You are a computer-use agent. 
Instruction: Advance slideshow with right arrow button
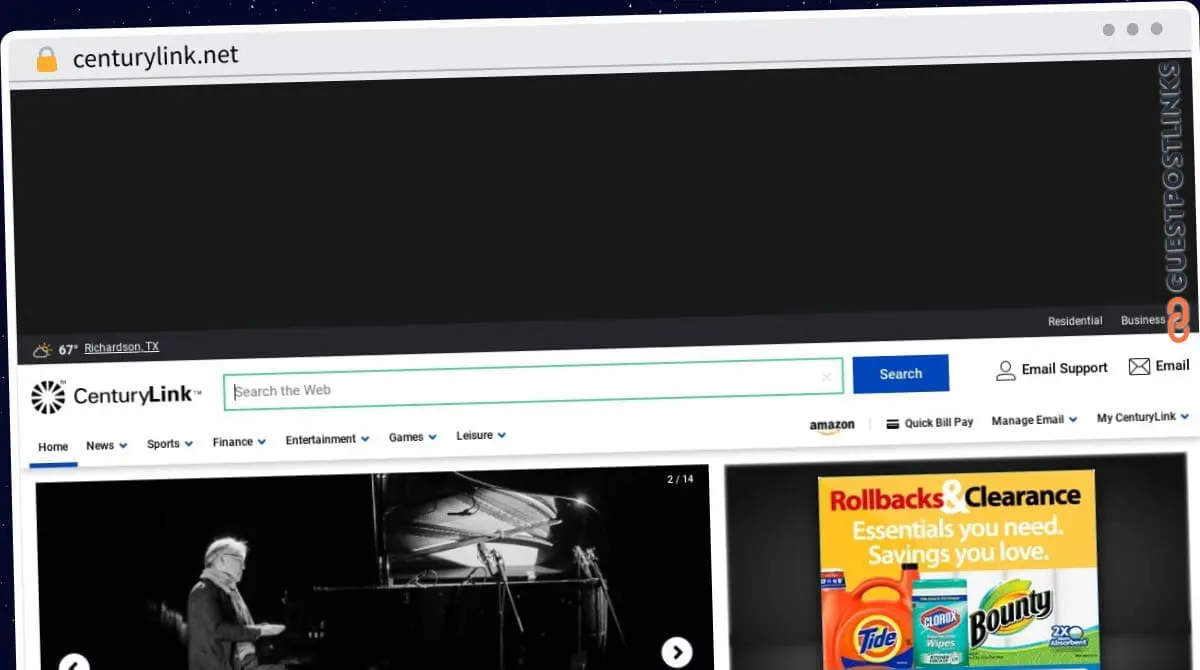[677, 652]
